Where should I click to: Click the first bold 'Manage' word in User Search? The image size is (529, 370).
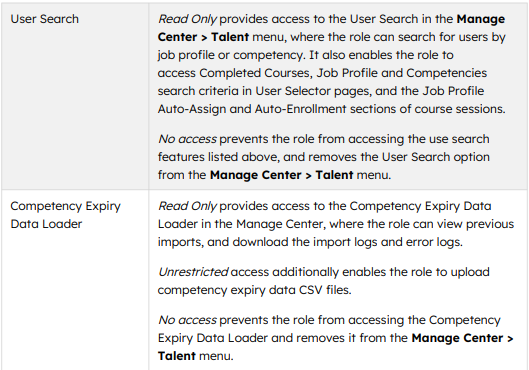(481, 19)
